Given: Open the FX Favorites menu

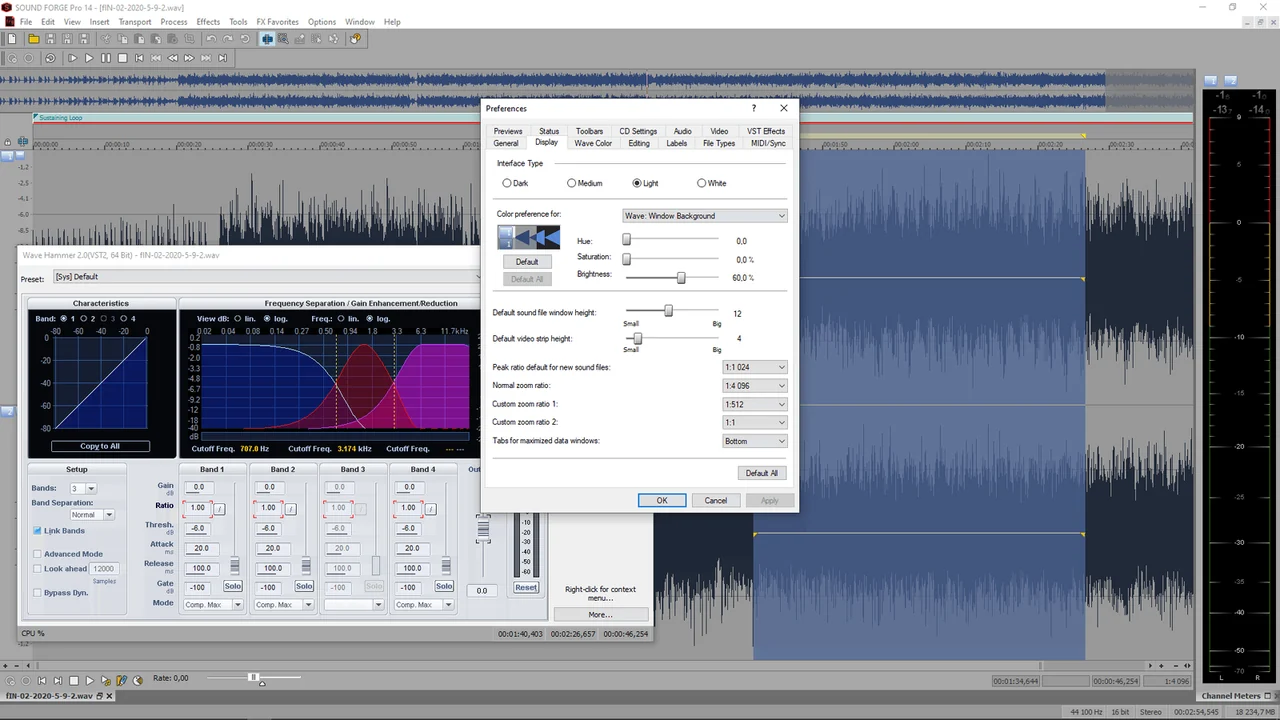Looking at the screenshot, I should coord(277,22).
